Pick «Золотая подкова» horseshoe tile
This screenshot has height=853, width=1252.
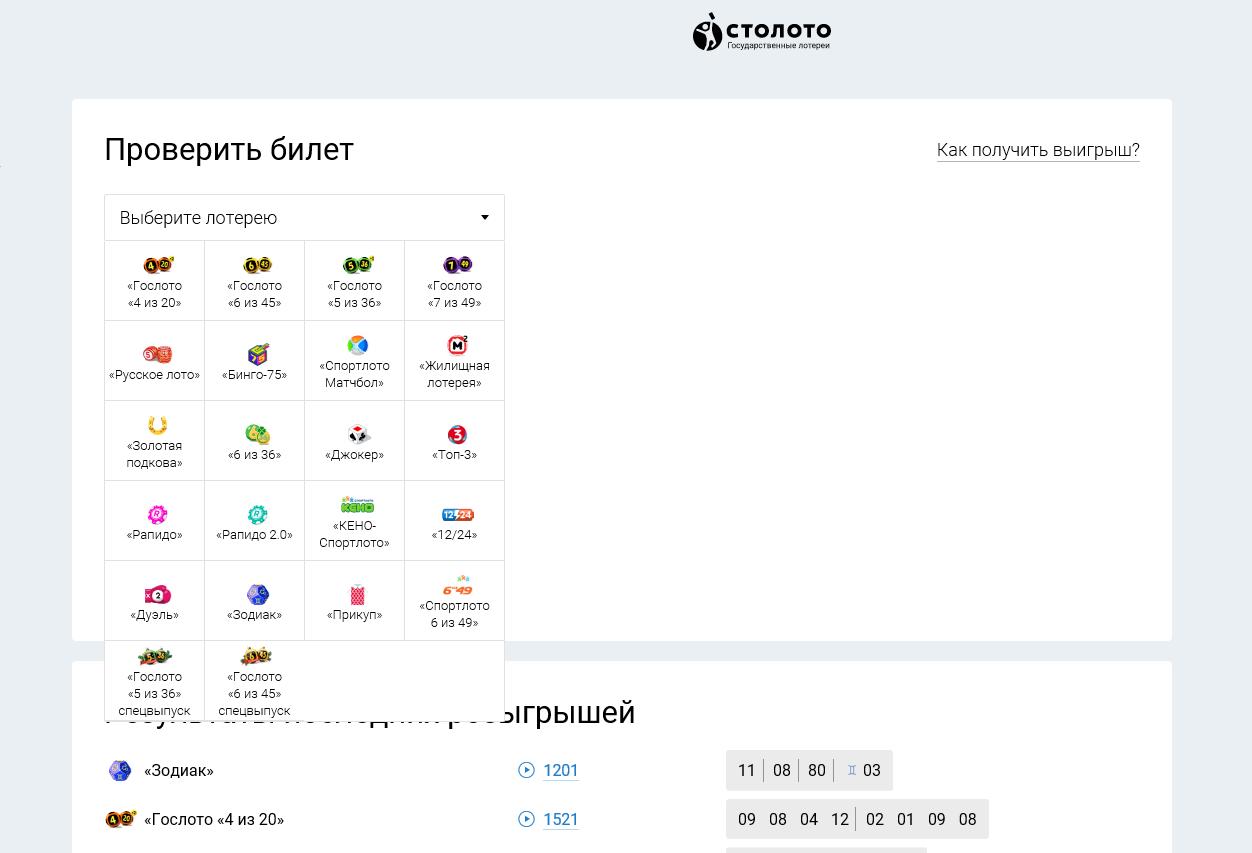[155, 441]
